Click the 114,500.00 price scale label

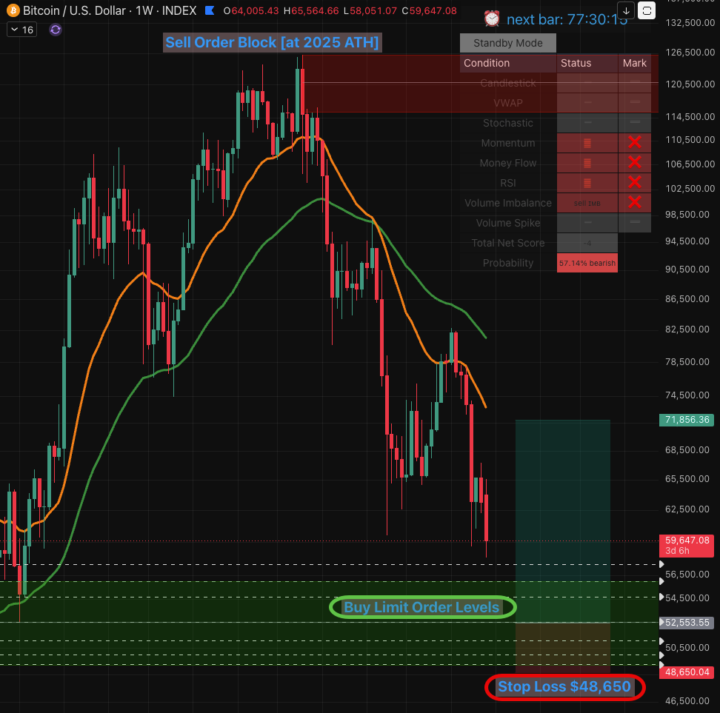click(x=690, y=117)
